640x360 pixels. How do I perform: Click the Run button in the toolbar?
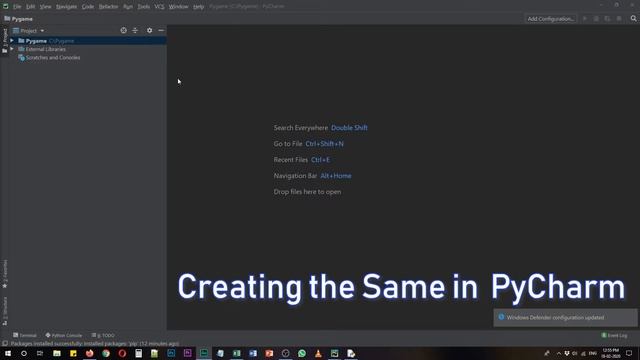pyautogui.click(x=584, y=19)
